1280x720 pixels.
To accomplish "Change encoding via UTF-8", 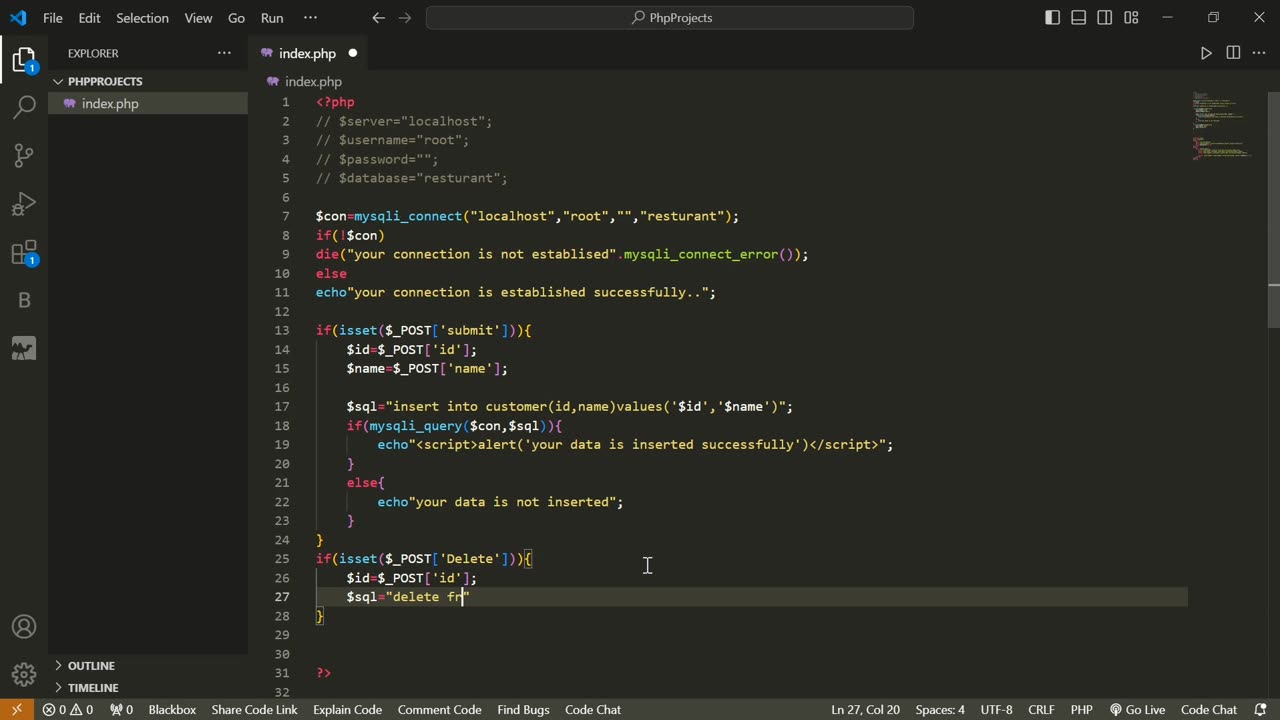I will (997, 709).
